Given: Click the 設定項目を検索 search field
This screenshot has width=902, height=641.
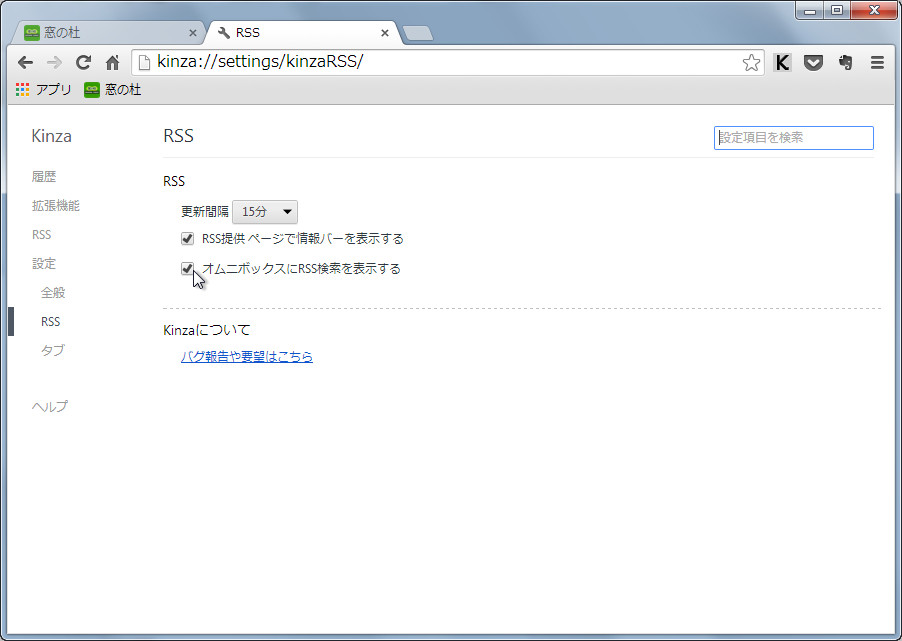Looking at the screenshot, I should pos(793,137).
